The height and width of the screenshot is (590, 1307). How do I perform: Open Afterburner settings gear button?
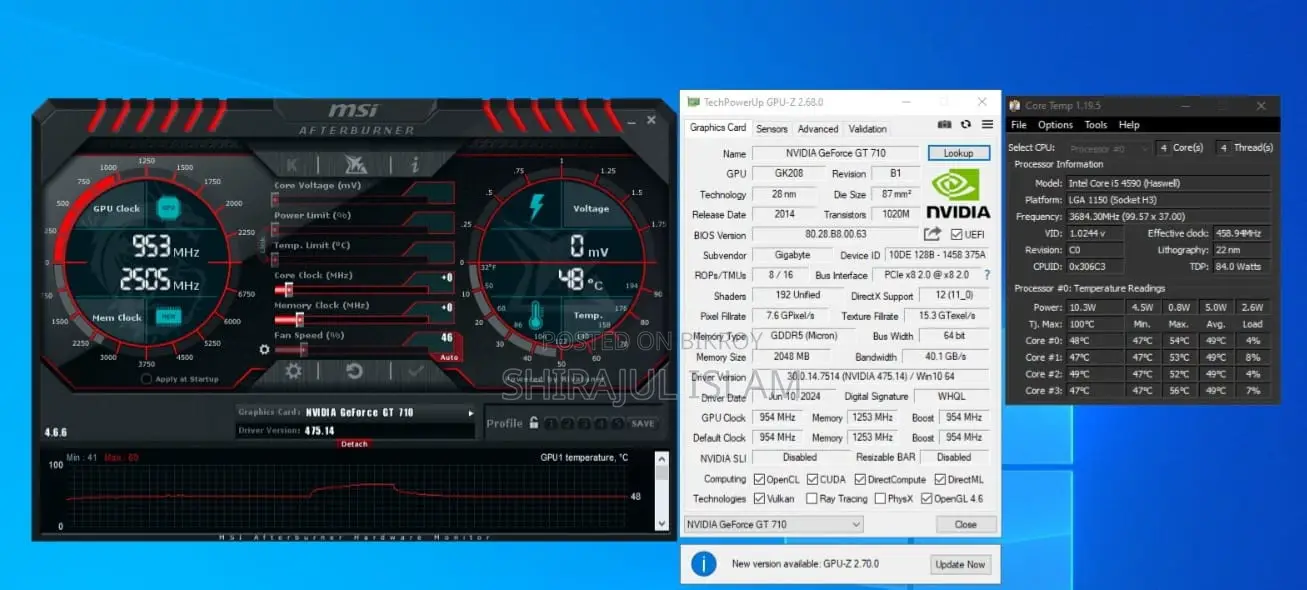pyautogui.click(x=293, y=371)
